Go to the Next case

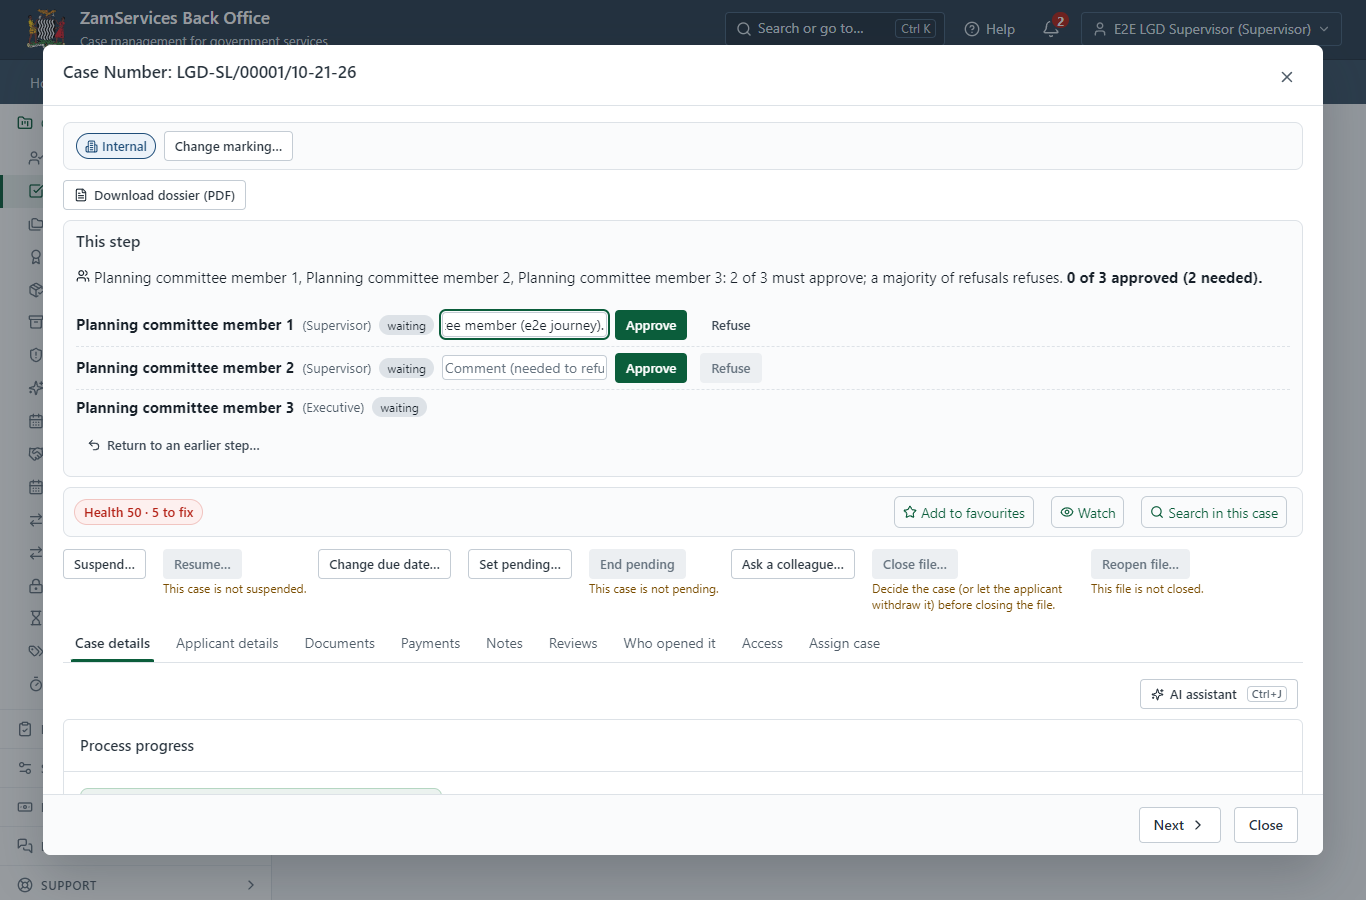coord(1180,825)
